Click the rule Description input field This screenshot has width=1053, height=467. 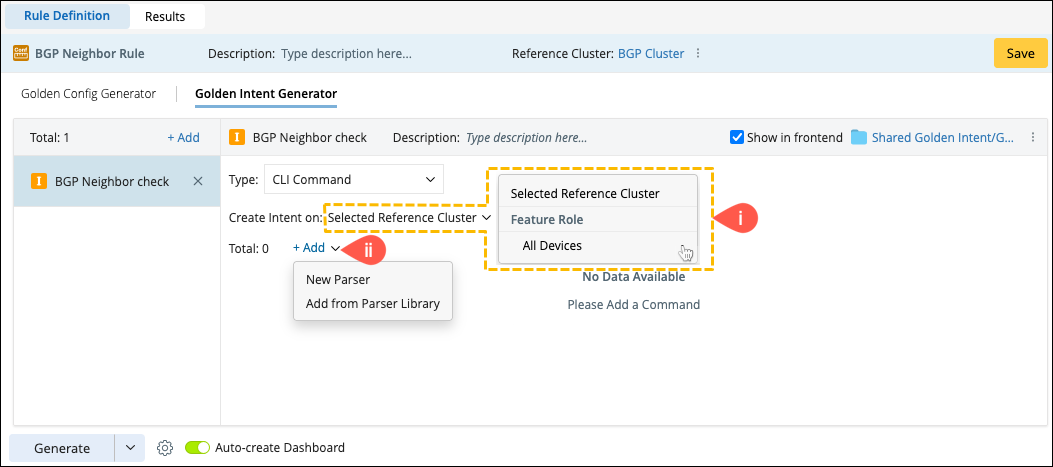point(346,54)
